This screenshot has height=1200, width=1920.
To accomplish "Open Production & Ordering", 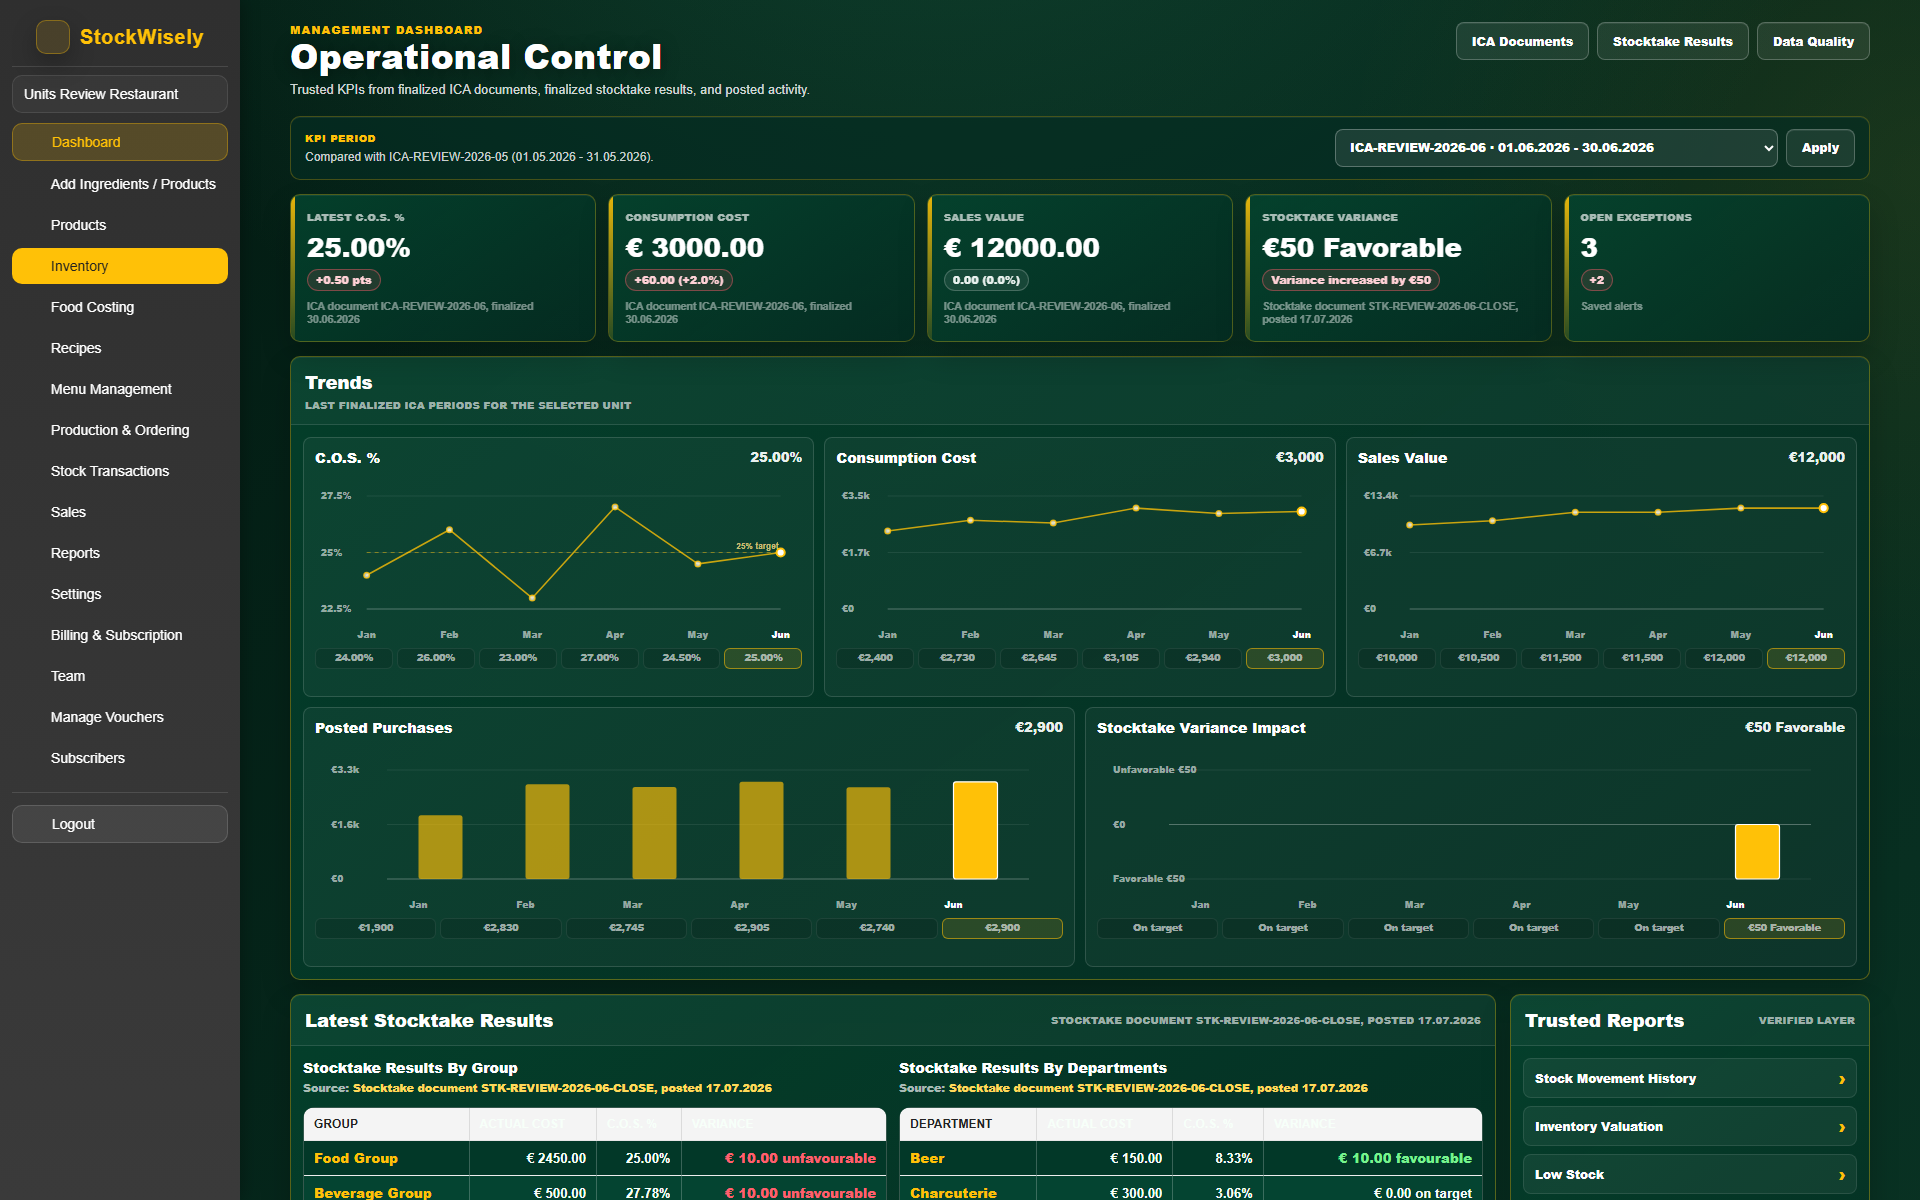I will click(120, 430).
